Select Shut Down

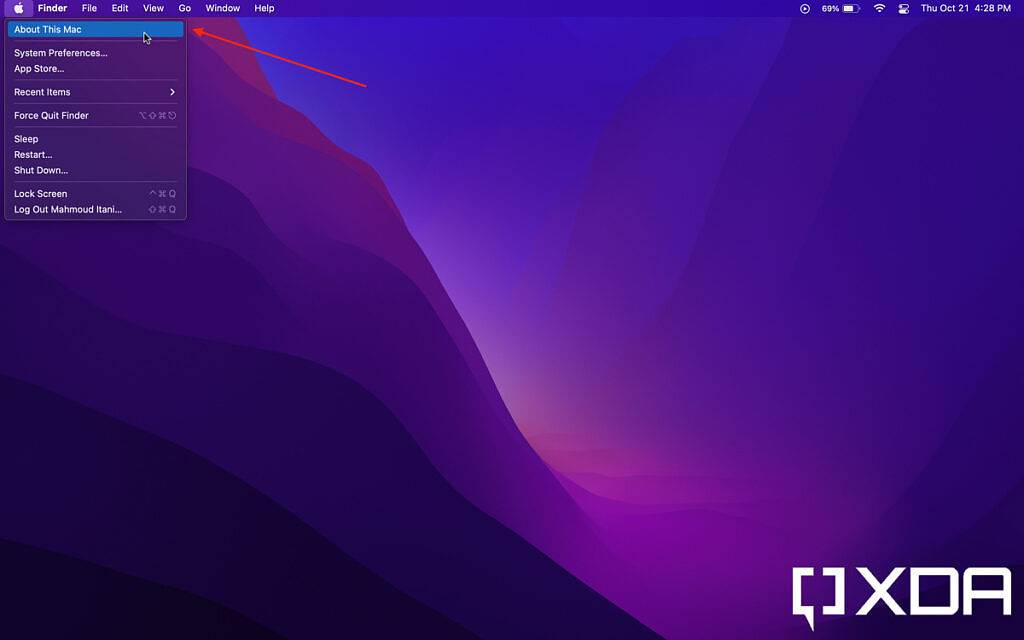[42, 170]
